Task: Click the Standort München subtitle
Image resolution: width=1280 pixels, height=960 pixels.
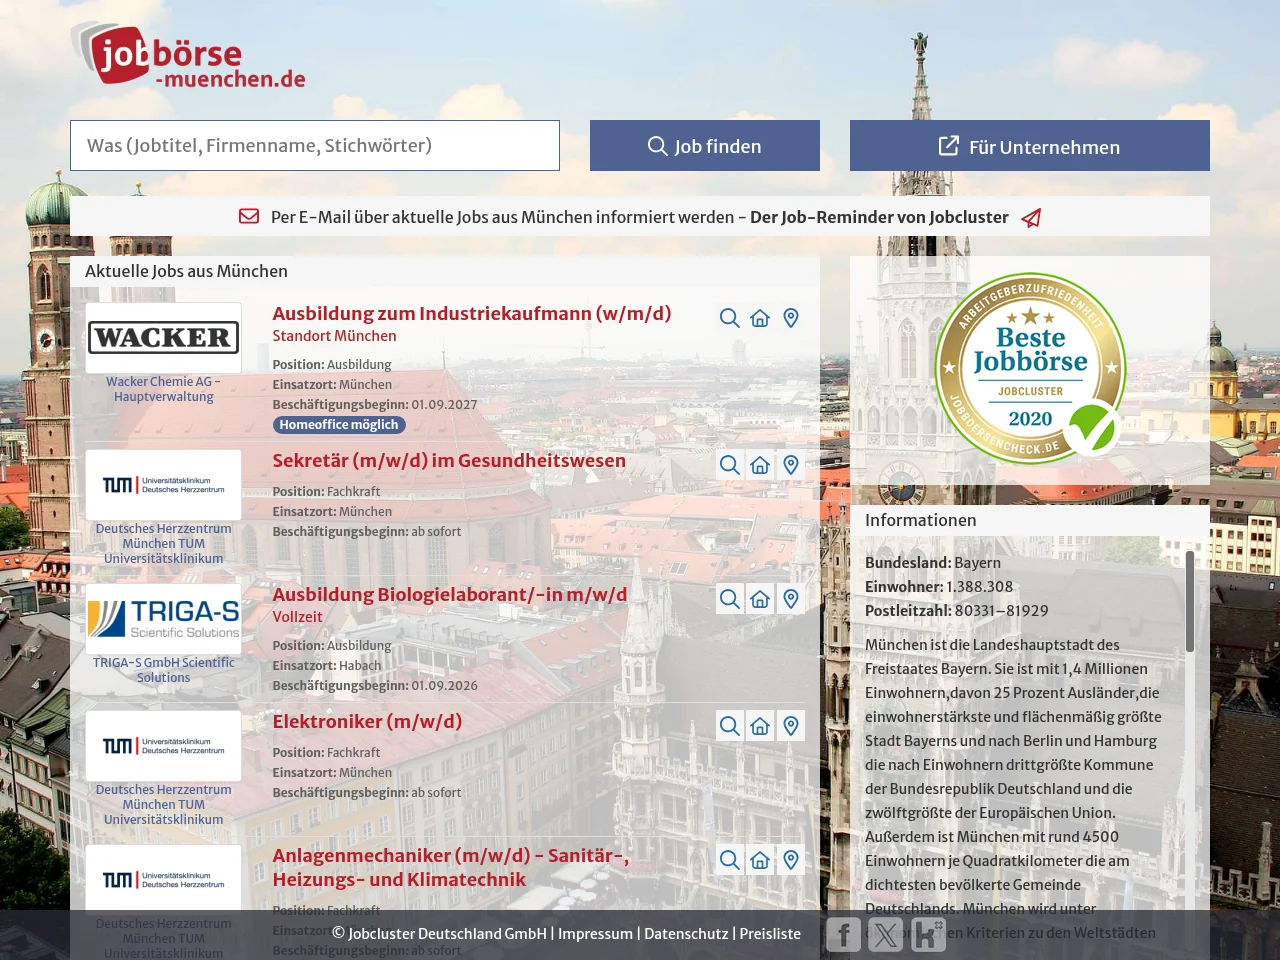Action: point(334,336)
